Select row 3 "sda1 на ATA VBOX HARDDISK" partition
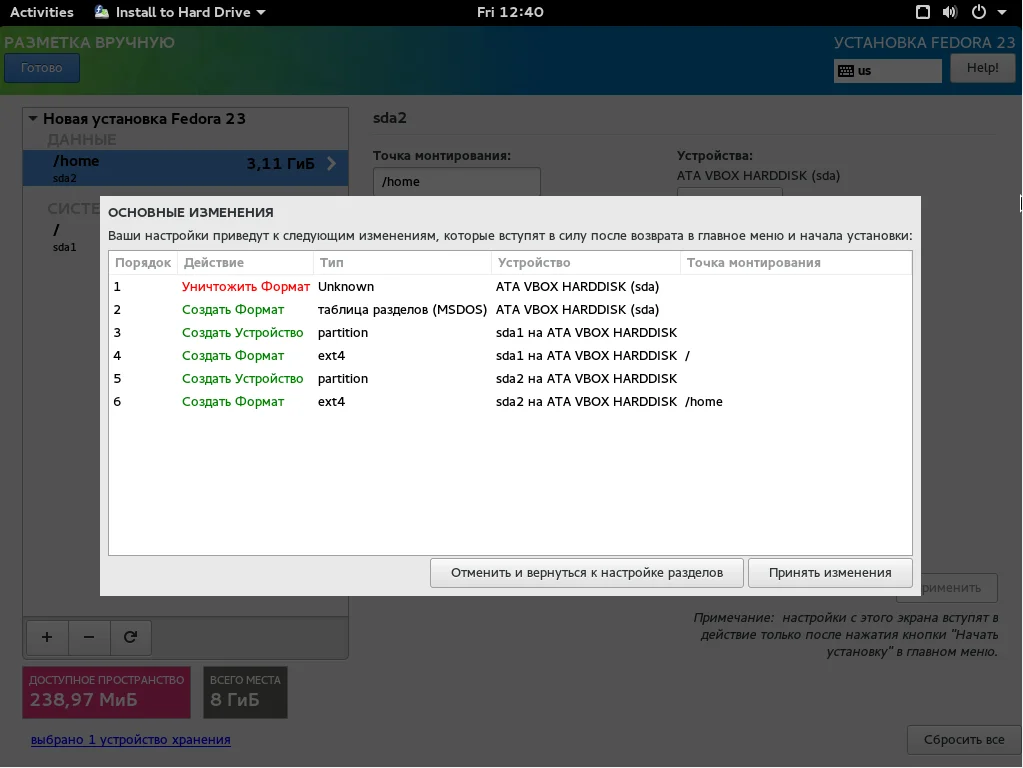1023x768 pixels. [x=510, y=332]
